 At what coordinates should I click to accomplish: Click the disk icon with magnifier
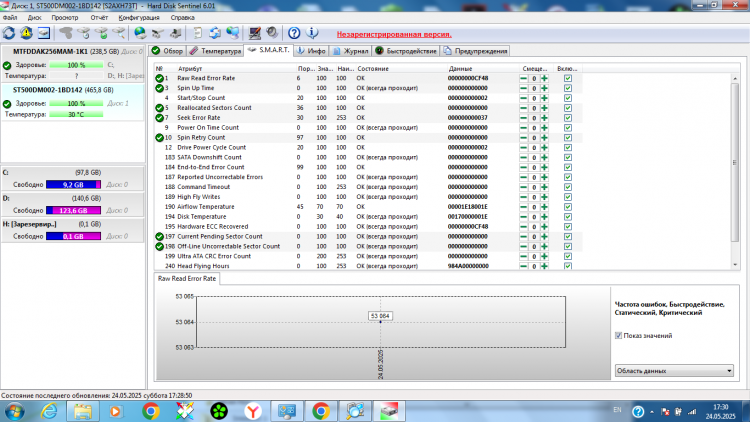[x=119, y=33]
